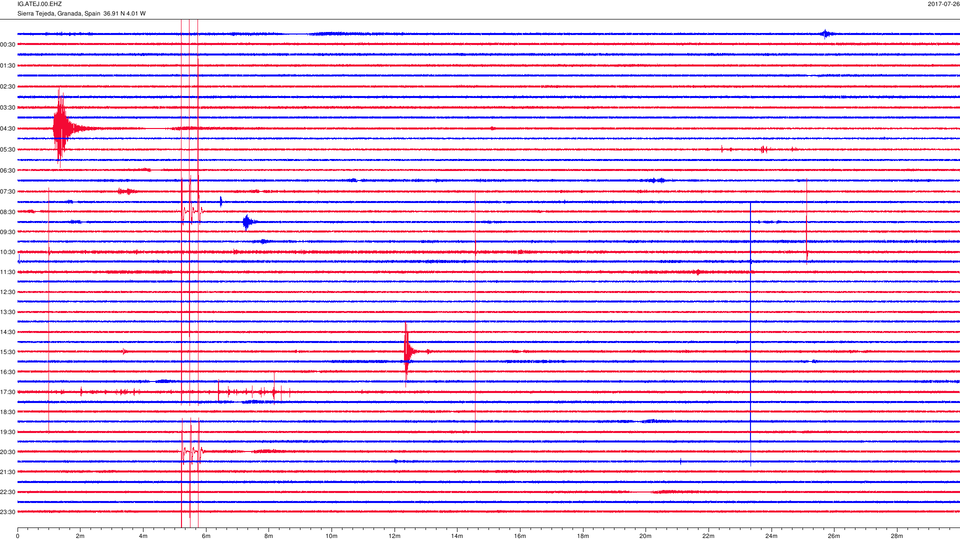Click the 22m tick on the minute axis
The width and height of the screenshot is (960, 540).
[708, 536]
